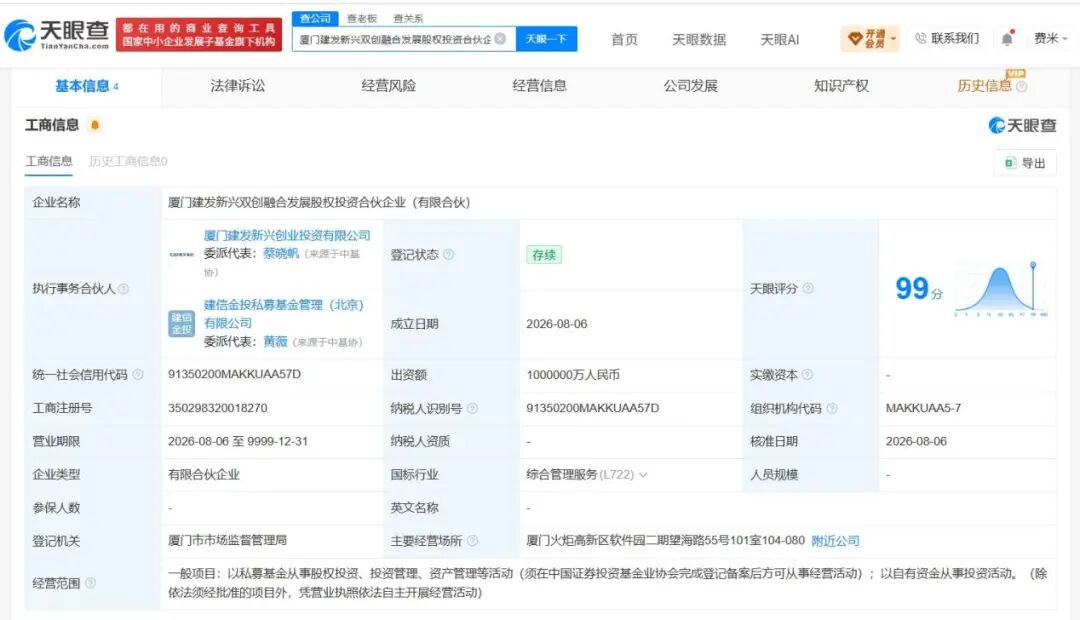The image size is (1080, 620).
Task: Select the 查老板 search tab
Action: pyautogui.click(x=362, y=19)
